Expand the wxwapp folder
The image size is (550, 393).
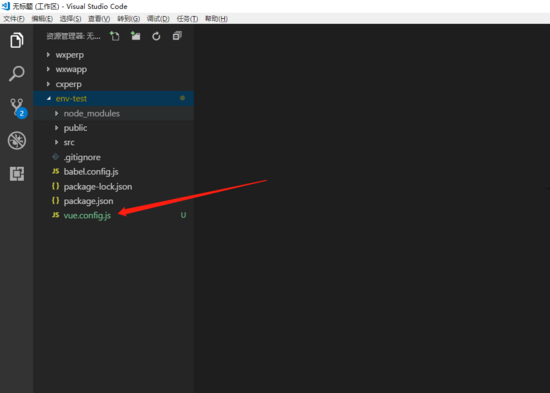[x=114, y=69]
